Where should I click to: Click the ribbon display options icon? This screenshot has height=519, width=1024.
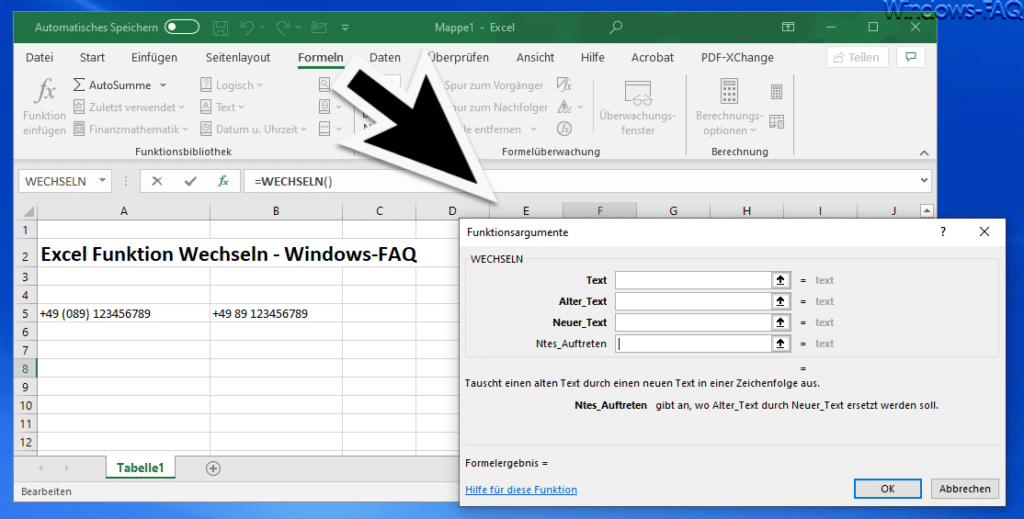[x=788, y=27]
